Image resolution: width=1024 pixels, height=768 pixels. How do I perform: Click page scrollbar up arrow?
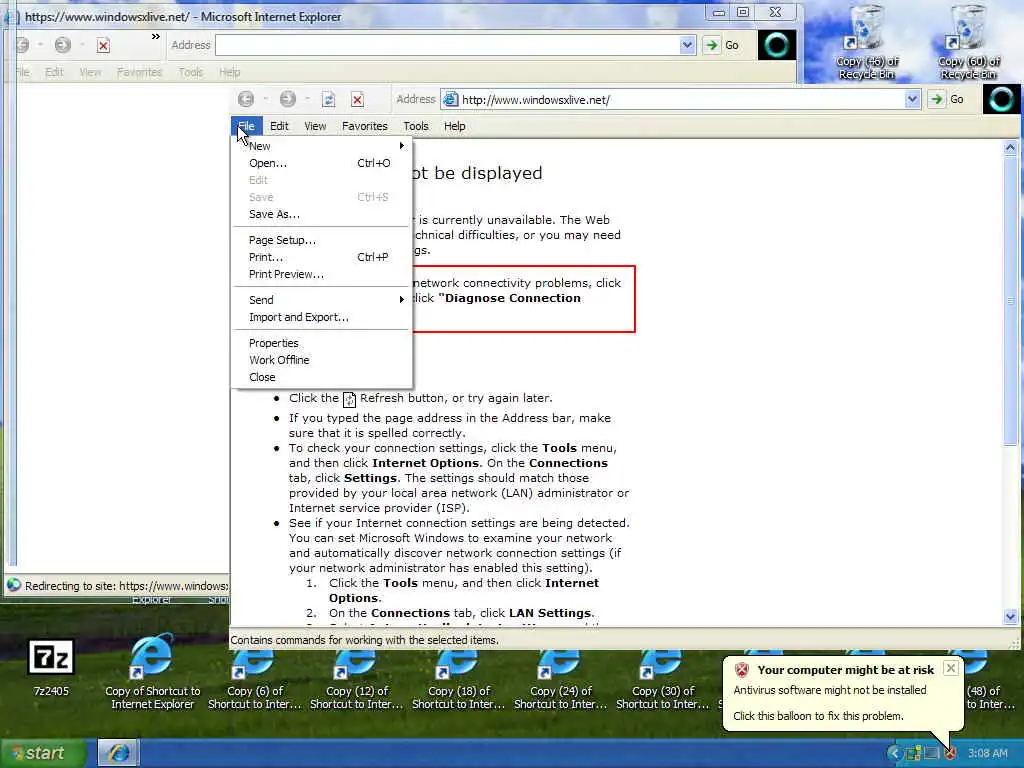[1010, 148]
